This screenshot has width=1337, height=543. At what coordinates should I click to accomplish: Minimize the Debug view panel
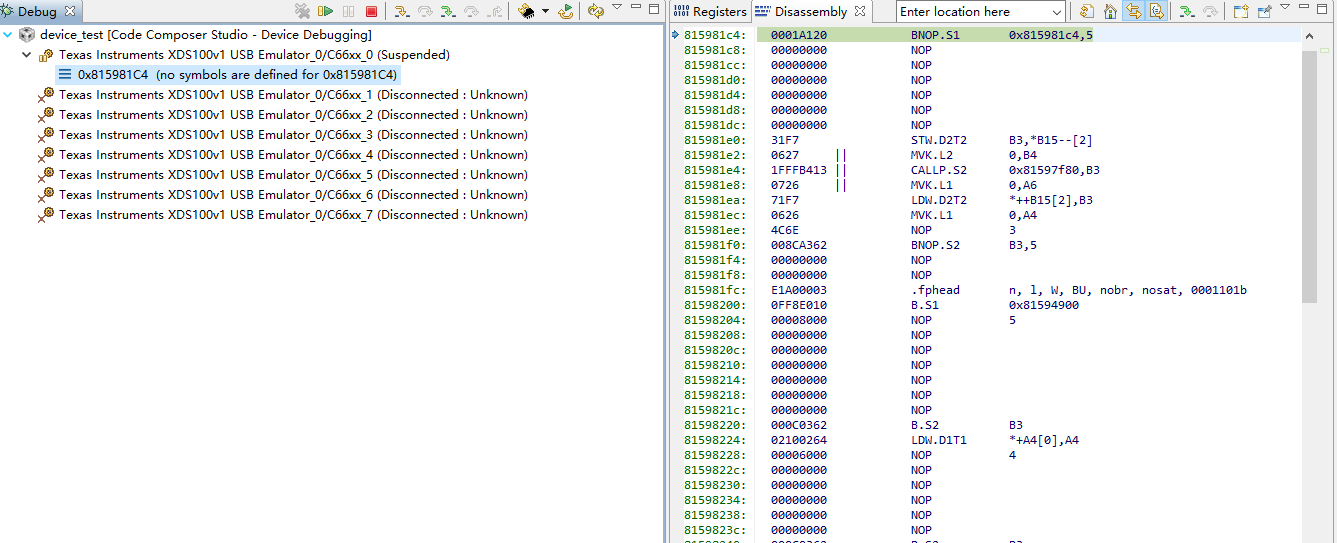[637, 8]
